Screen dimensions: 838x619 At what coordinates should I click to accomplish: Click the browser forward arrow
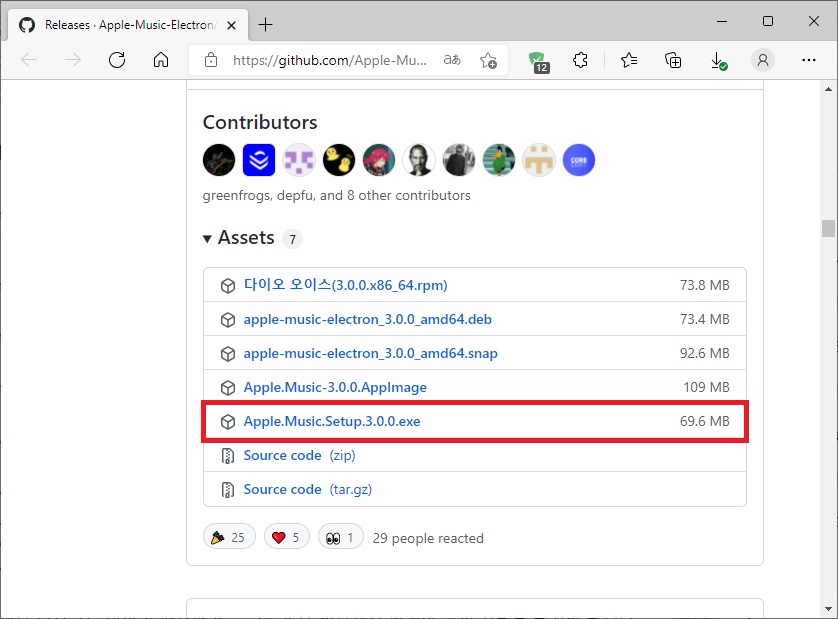(x=73, y=60)
